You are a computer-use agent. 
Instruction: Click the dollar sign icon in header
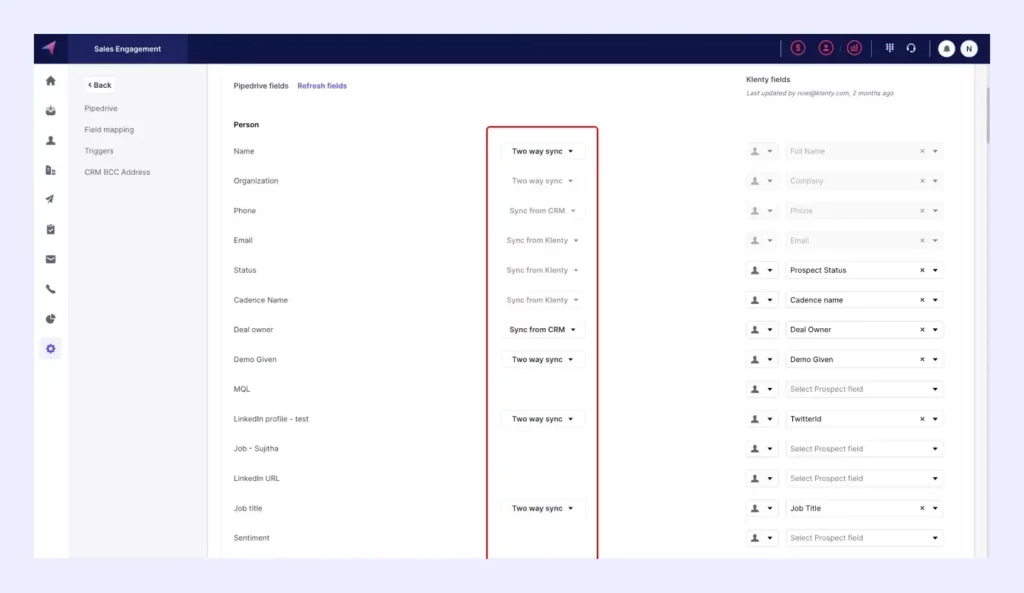pyautogui.click(x=797, y=48)
